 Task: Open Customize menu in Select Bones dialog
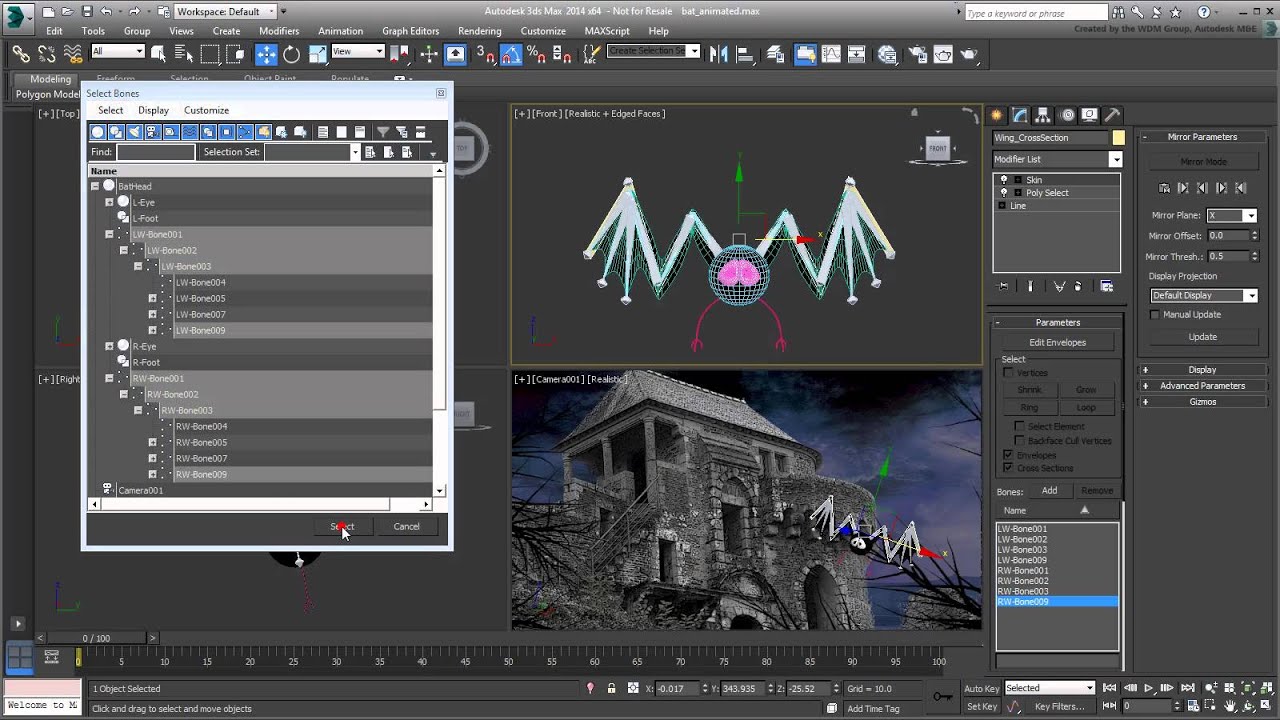(x=206, y=110)
